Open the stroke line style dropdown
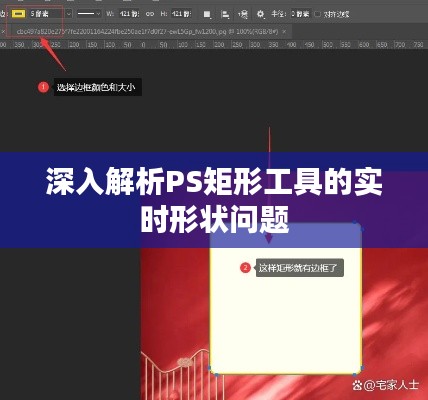 89,14
